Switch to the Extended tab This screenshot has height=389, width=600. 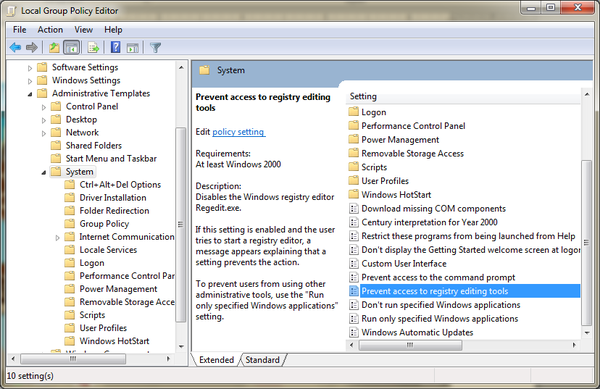click(x=216, y=360)
